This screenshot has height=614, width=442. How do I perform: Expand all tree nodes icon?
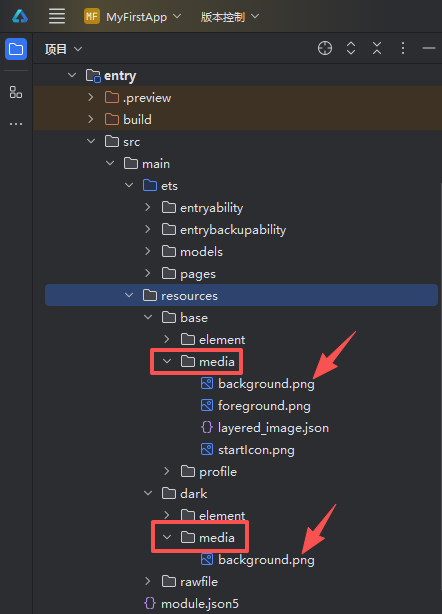(x=351, y=48)
